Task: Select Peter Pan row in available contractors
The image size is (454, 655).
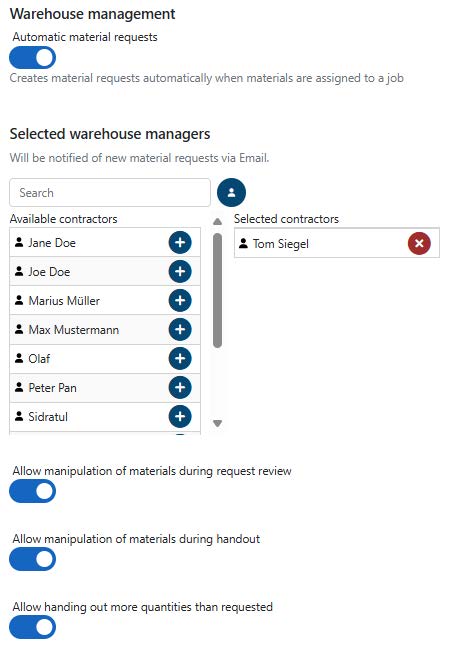Action: pyautogui.click(x=105, y=388)
